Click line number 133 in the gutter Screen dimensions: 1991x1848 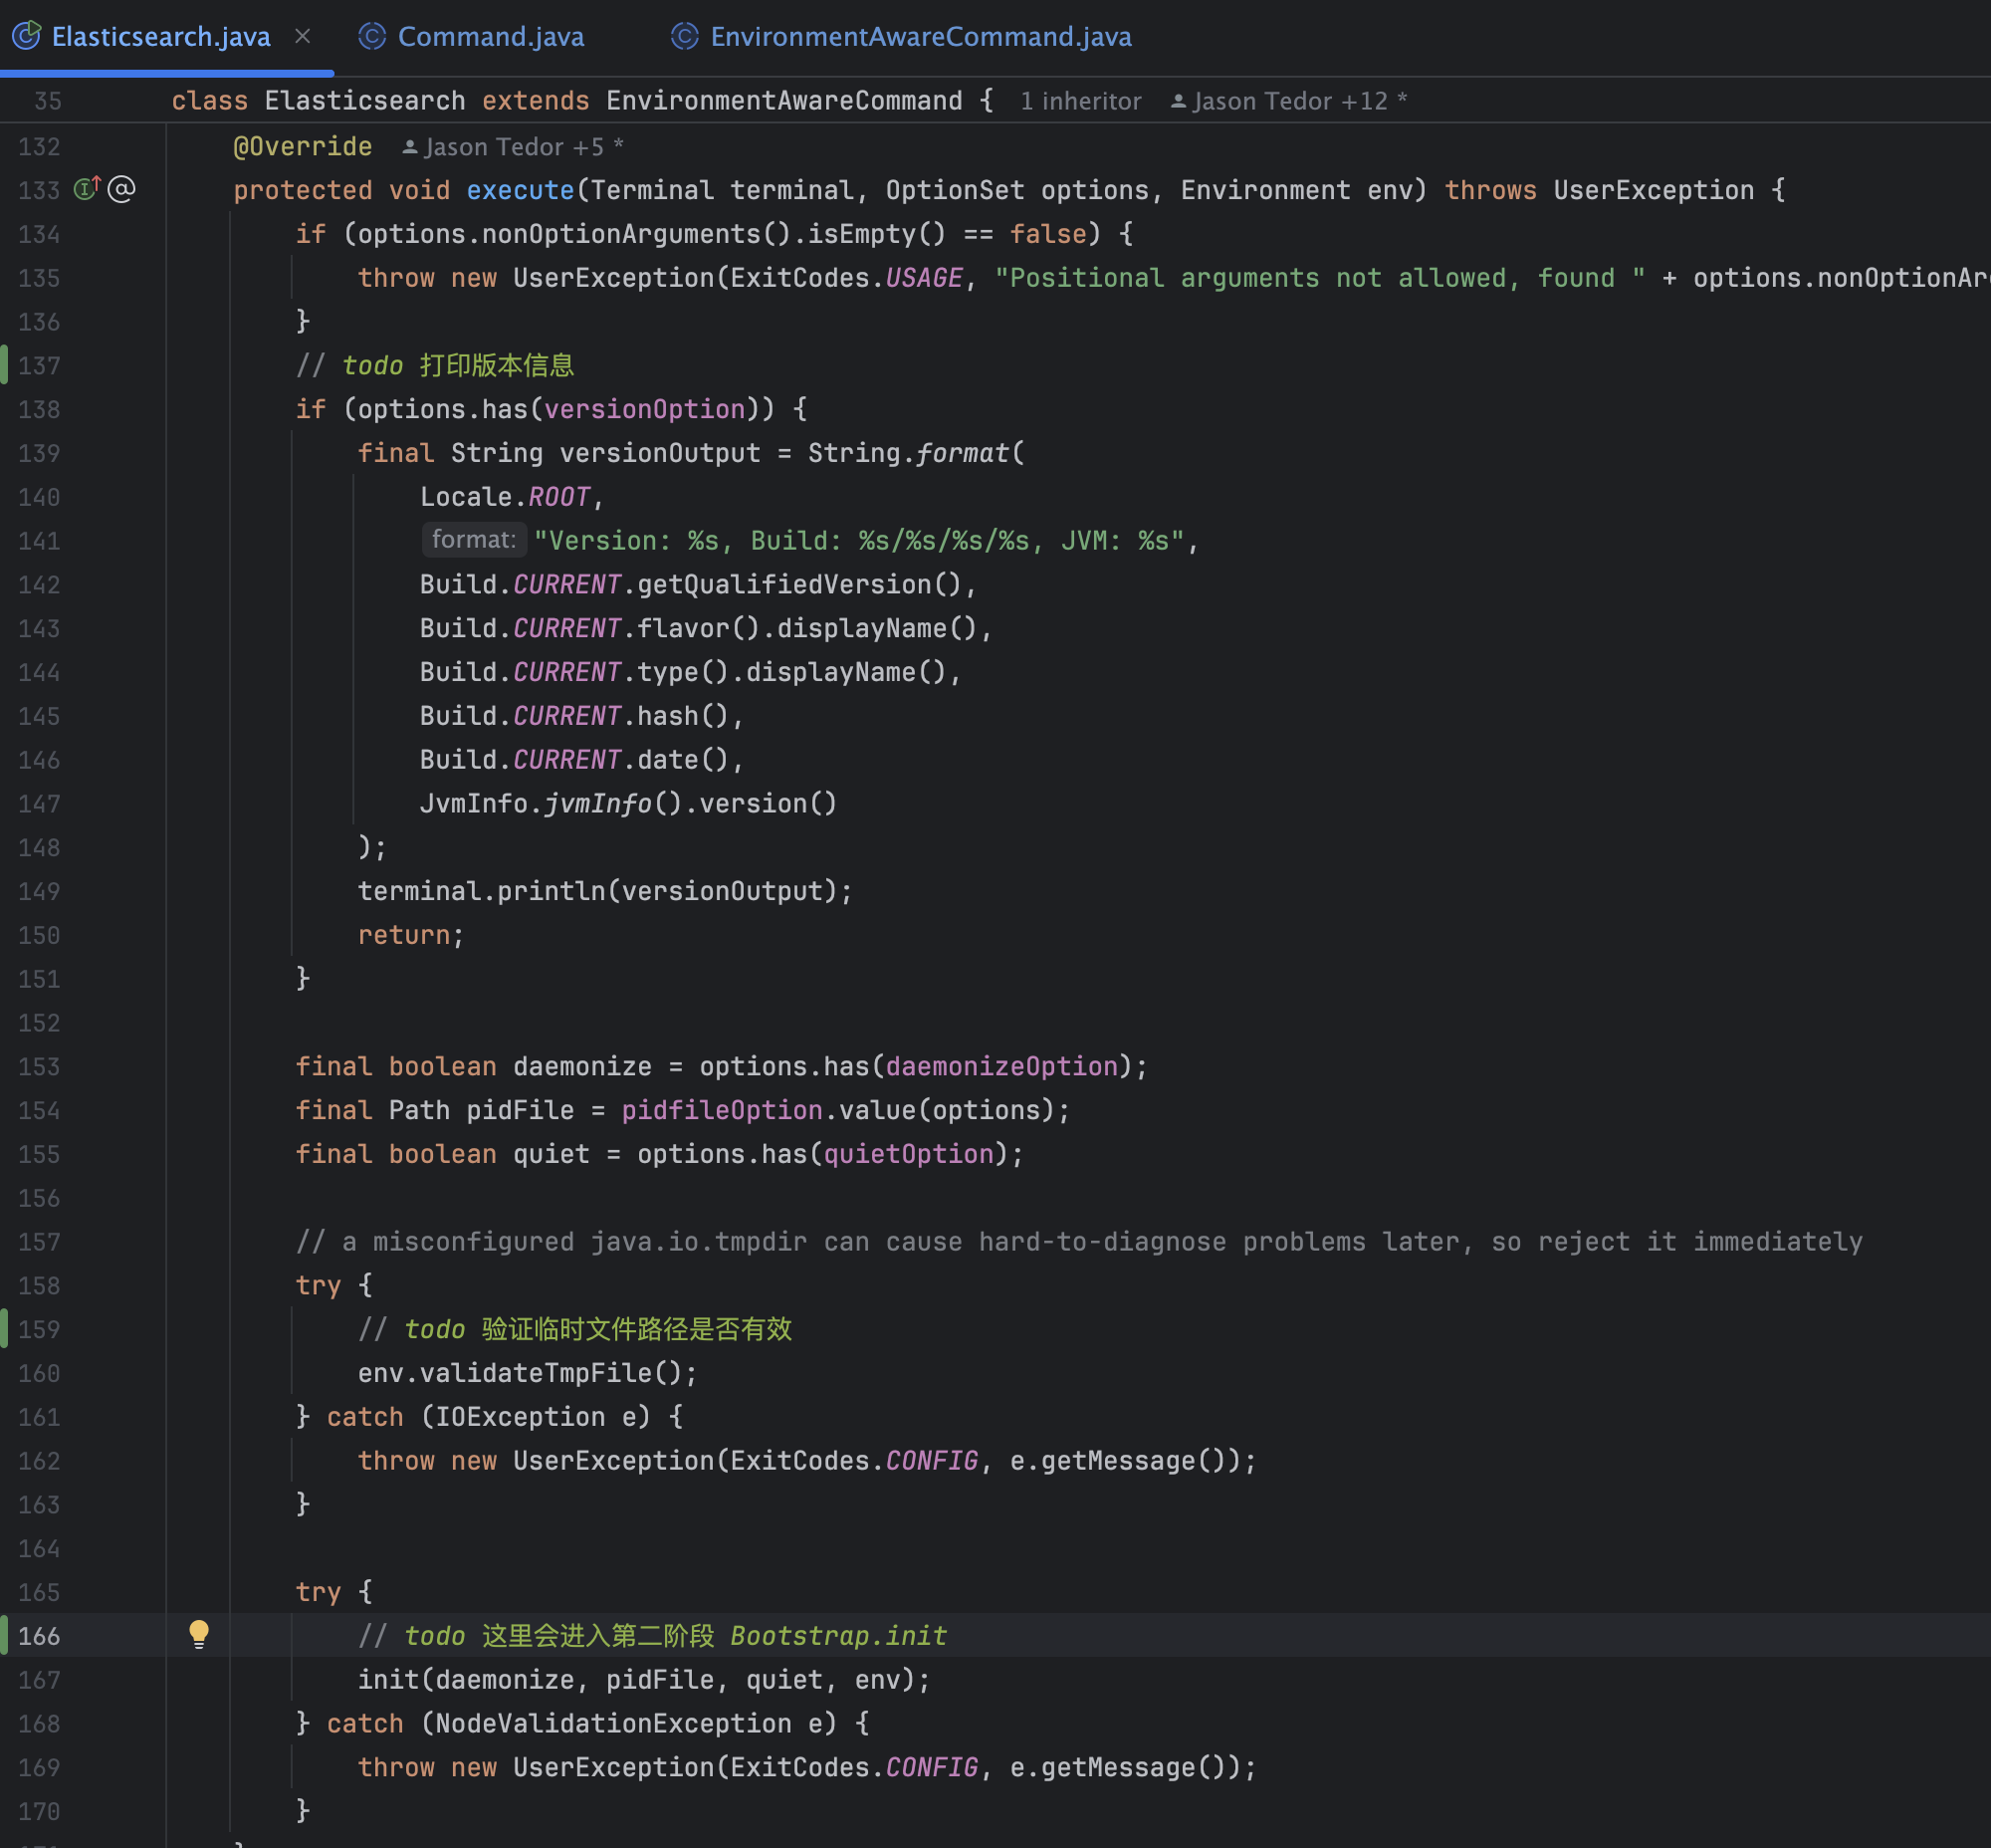39,190
